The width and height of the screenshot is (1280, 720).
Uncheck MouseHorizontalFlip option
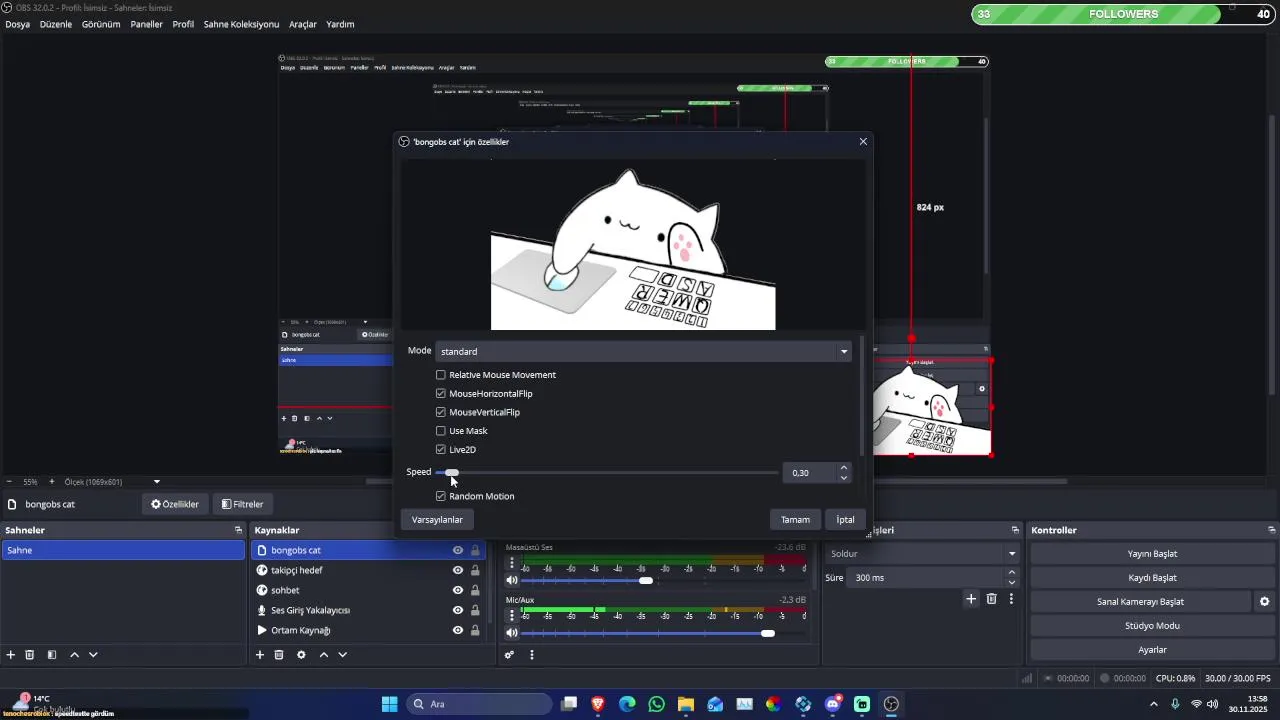(x=441, y=393)
